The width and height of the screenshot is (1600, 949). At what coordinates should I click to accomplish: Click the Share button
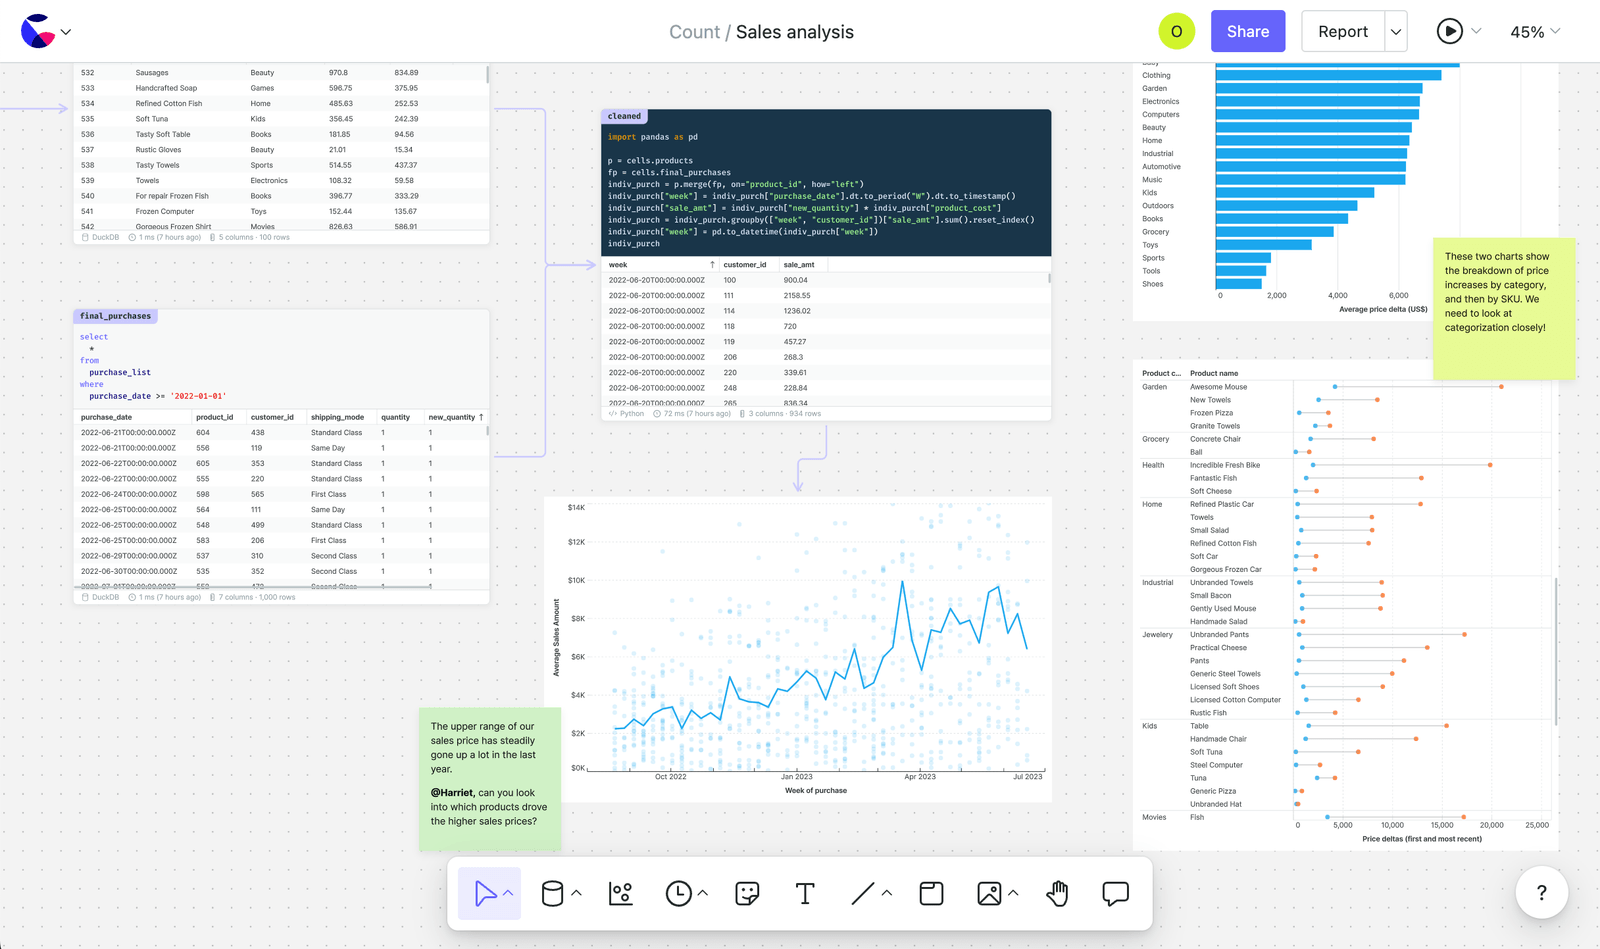click(1247, 31)
